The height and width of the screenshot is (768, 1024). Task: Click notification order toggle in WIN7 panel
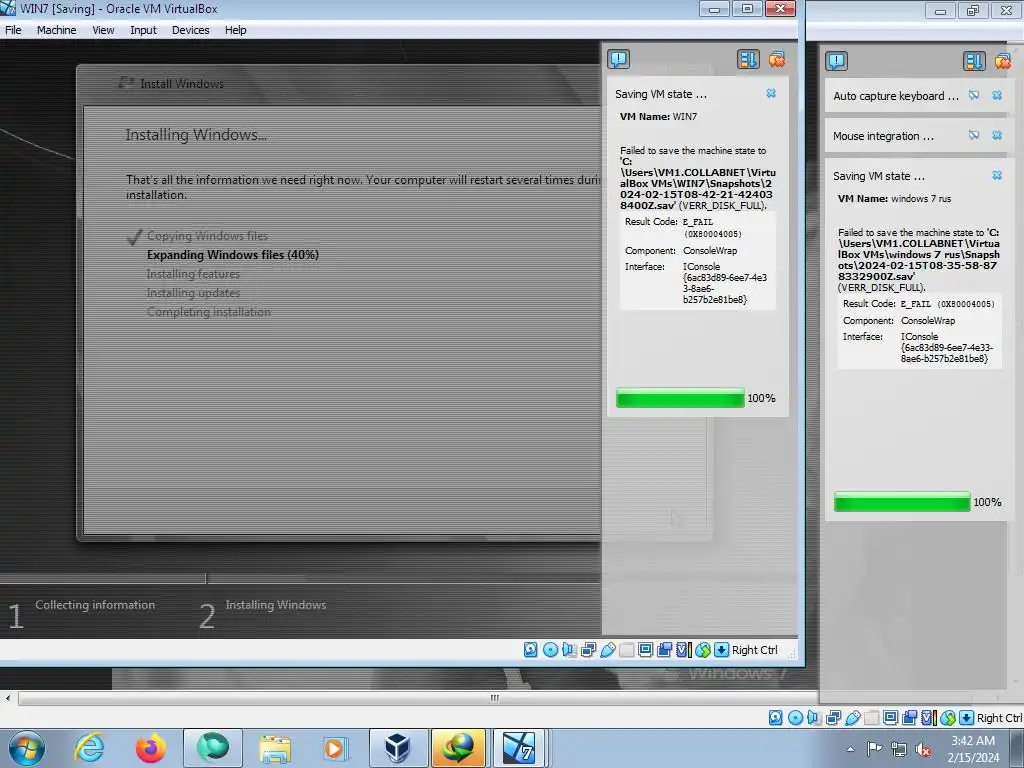tap(748, 59)
